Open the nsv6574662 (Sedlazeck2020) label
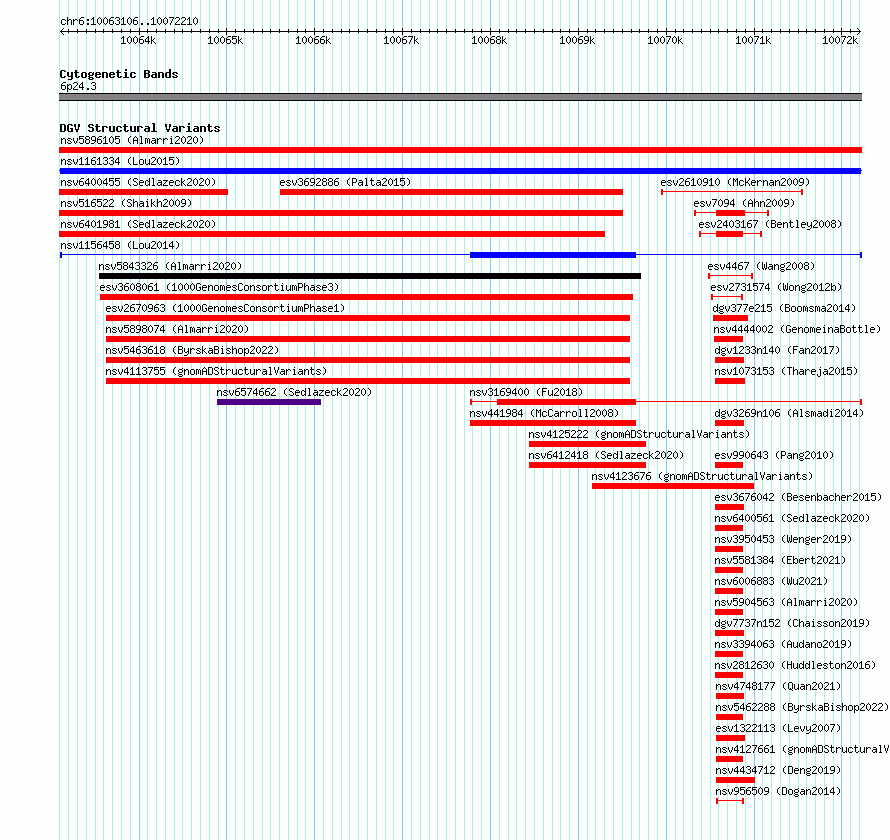This screenshot has height=840, width=890. click(294, 392)
